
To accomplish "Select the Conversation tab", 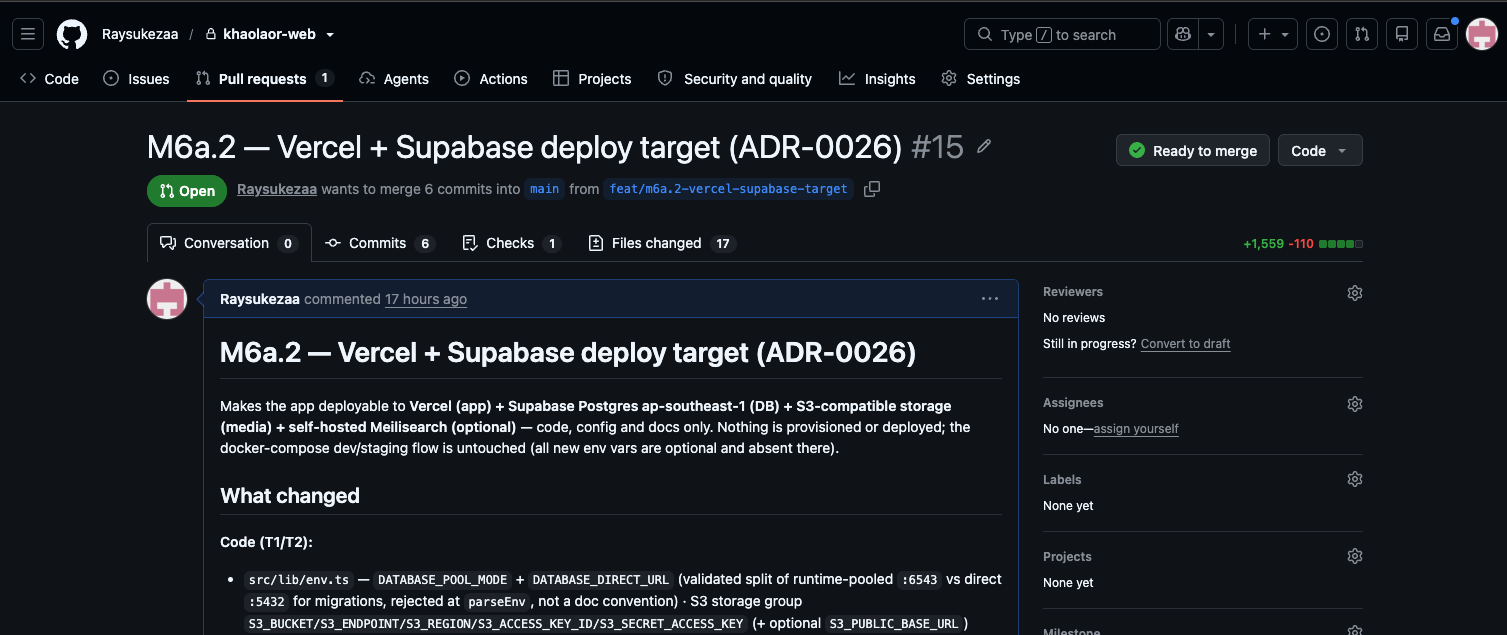I will pyautogui.click(x=229, y=243).
